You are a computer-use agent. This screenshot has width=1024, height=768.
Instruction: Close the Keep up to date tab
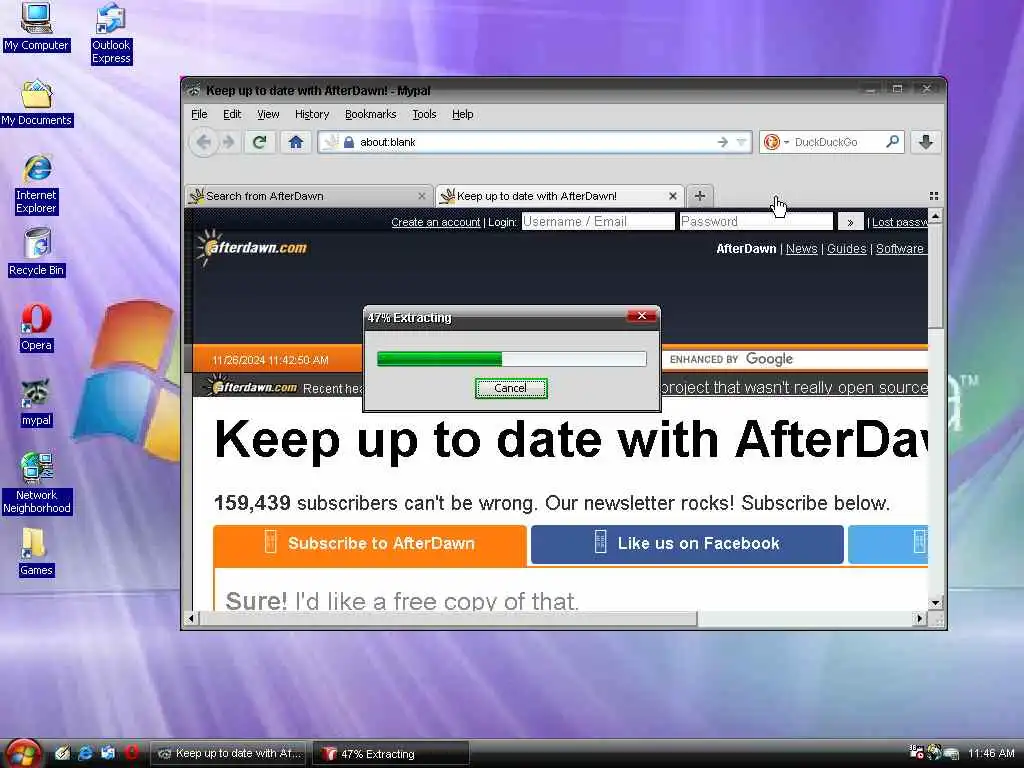coord(673,196)
